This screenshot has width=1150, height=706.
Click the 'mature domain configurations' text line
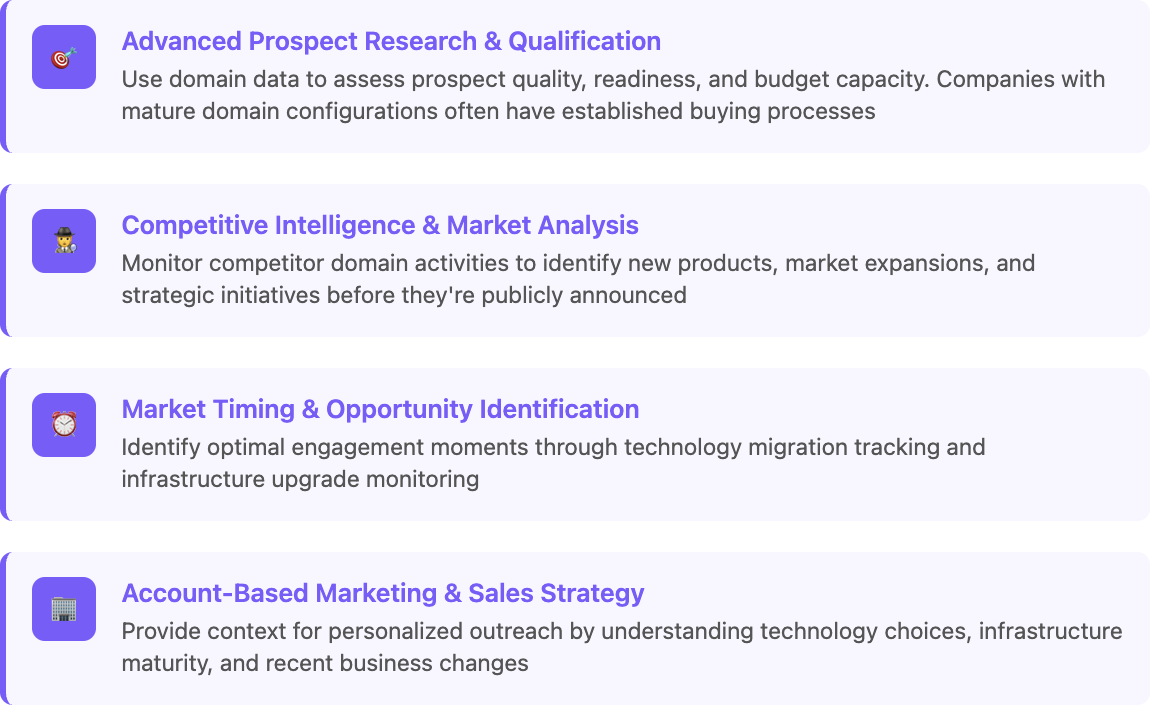point(499,111)
